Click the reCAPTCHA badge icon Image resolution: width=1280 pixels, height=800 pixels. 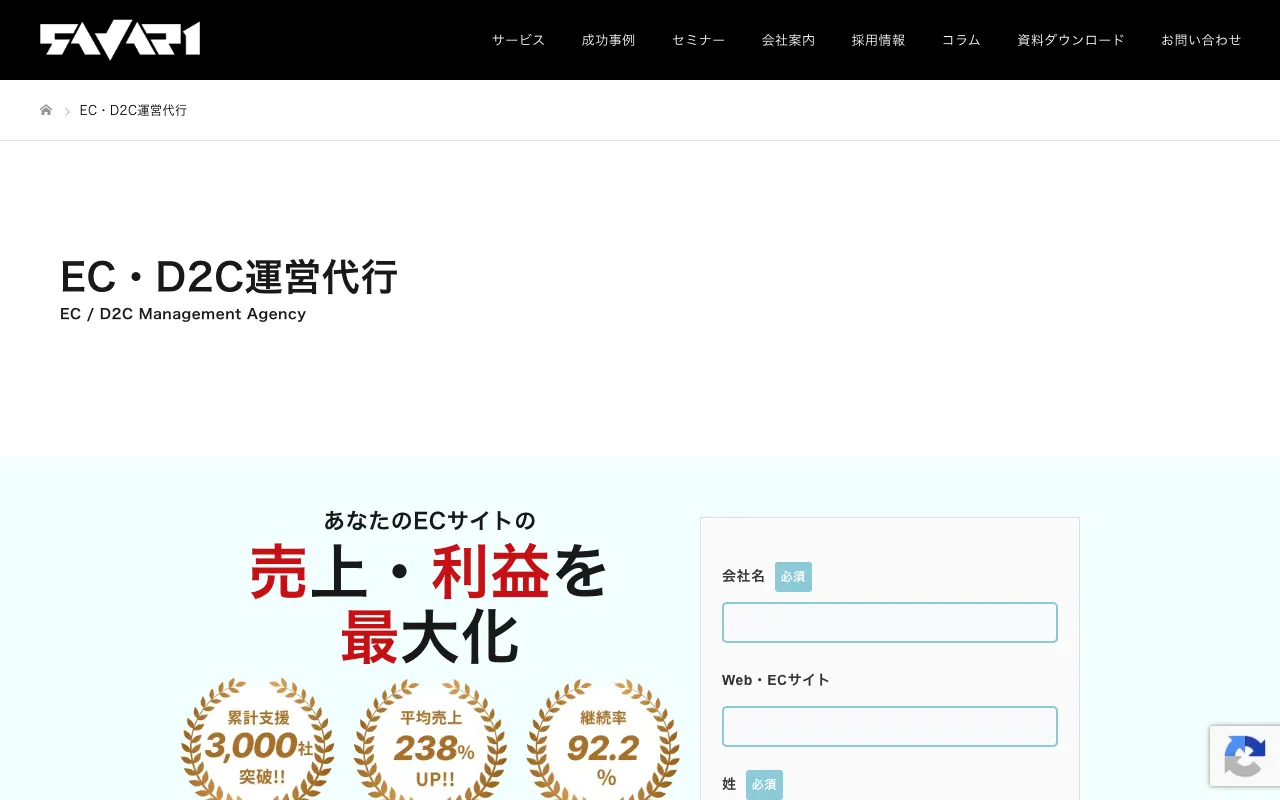[1245, 756]
